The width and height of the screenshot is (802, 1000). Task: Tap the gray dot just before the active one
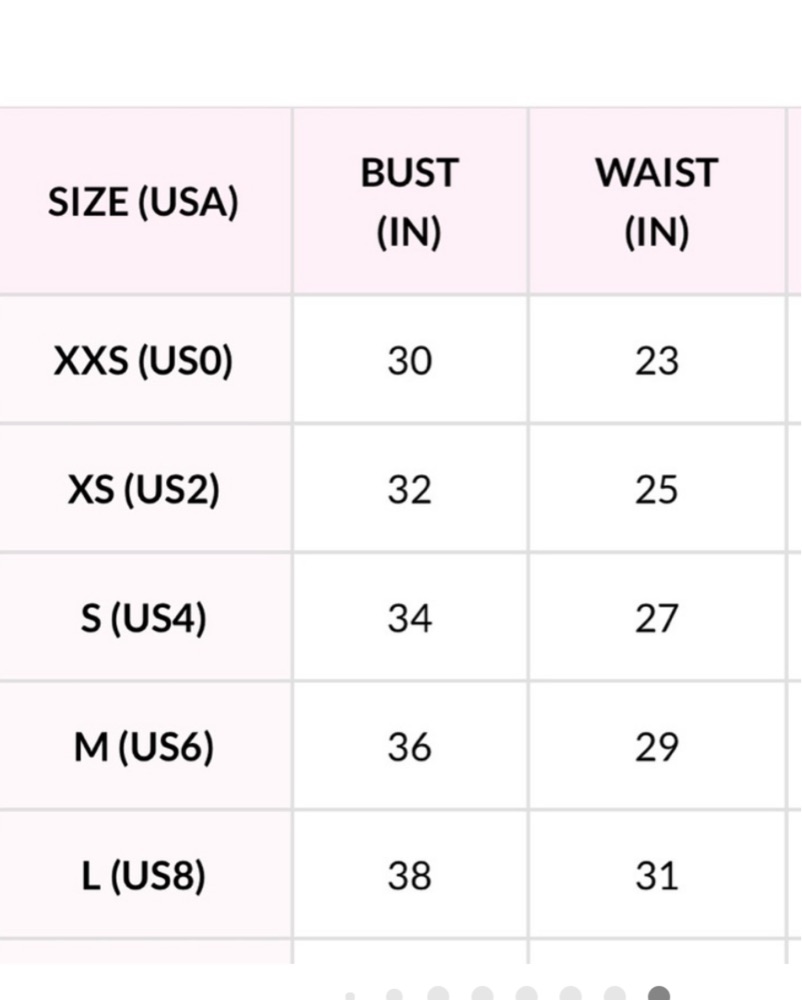[615, 994]
